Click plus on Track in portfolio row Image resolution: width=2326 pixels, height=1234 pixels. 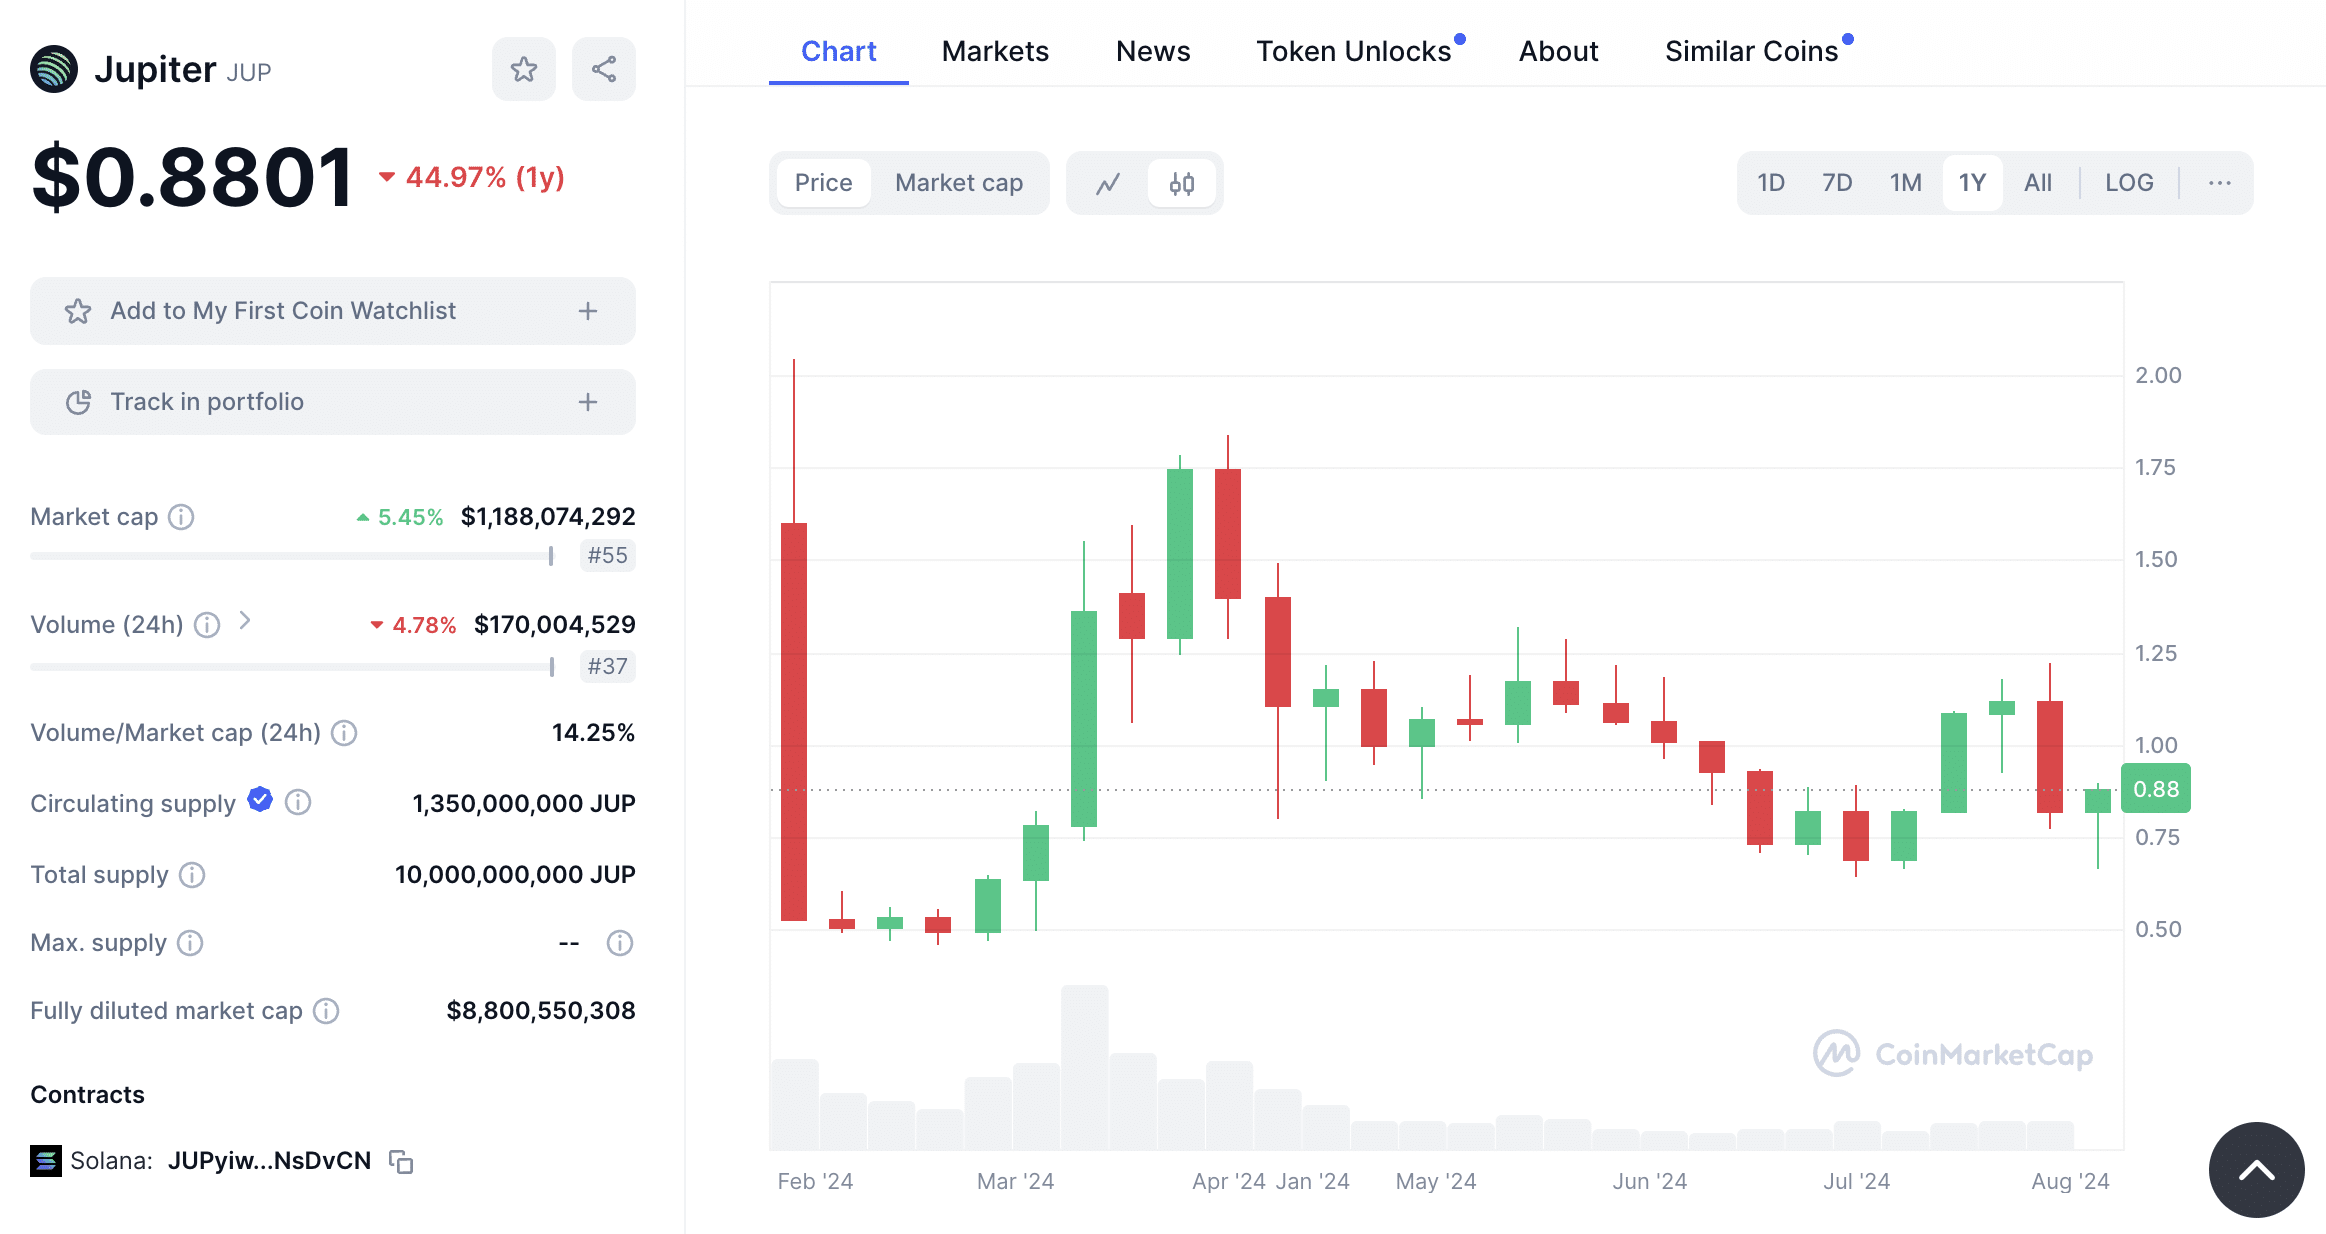click(x=588, y=402)
